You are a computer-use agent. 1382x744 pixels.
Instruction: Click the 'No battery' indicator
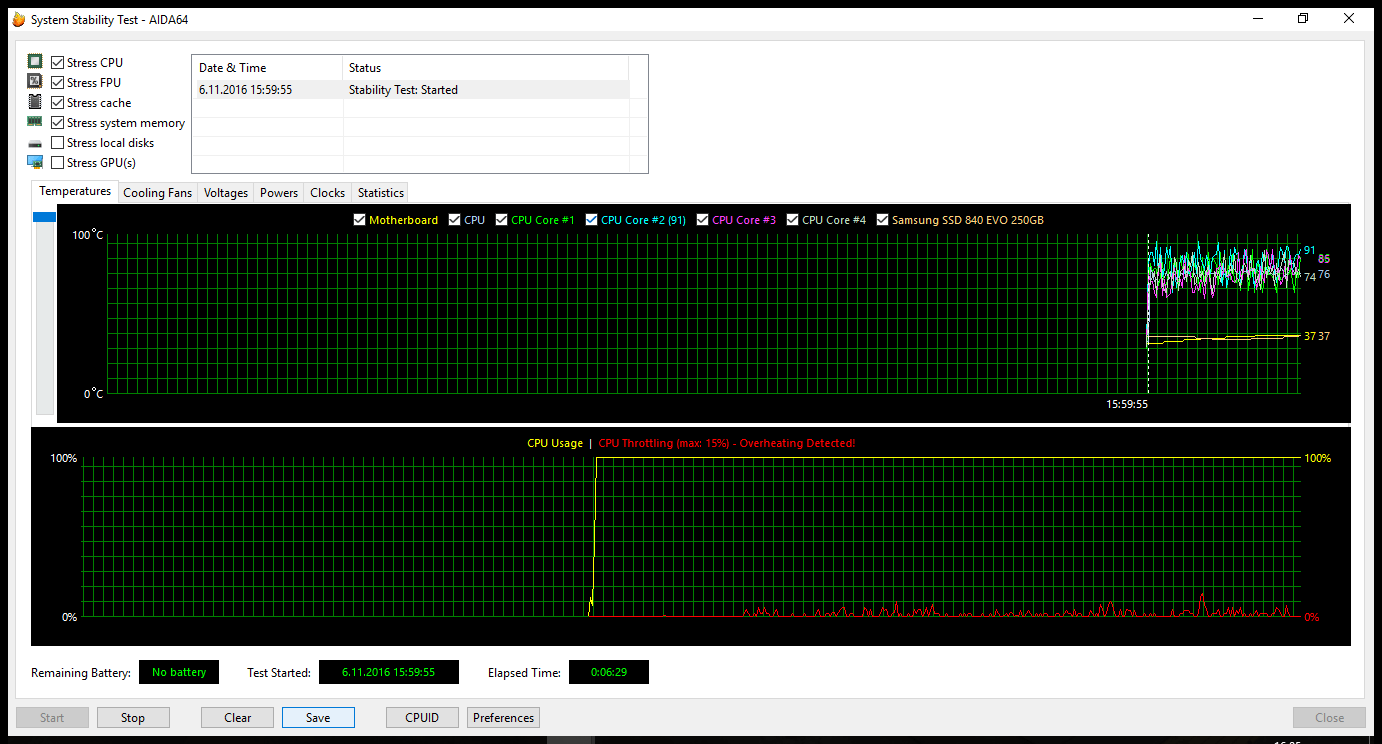[x=179, y=672]
